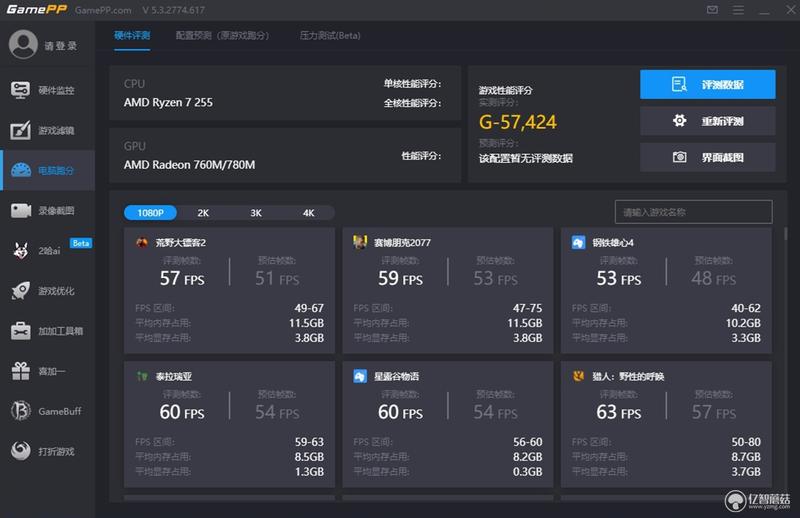This screenshot has height=518, width=800.
Task: Click AMD Radeon 760M/780M GPU name
Action: (189, 165)
